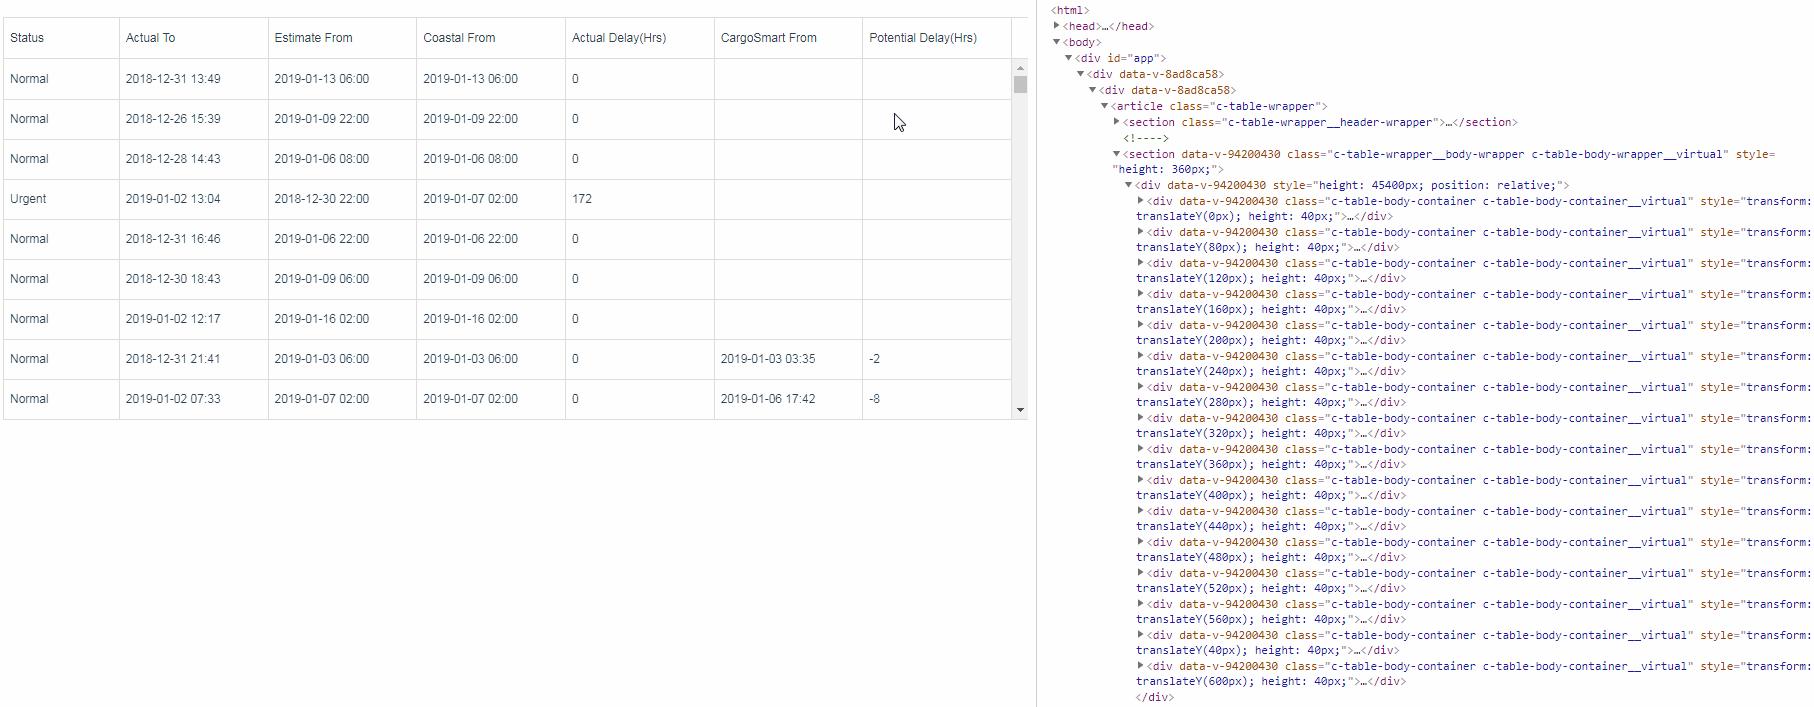Select the html tag in DOM tree
1814x707 pixels.
(1070, 10)
